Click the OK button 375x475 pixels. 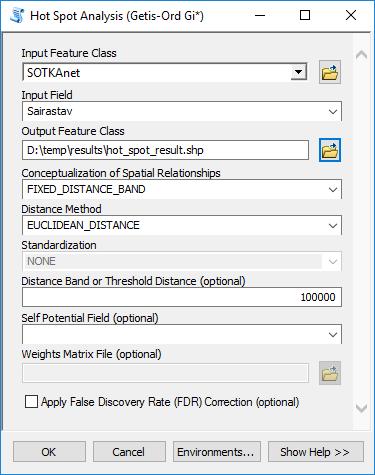point(49,452)
